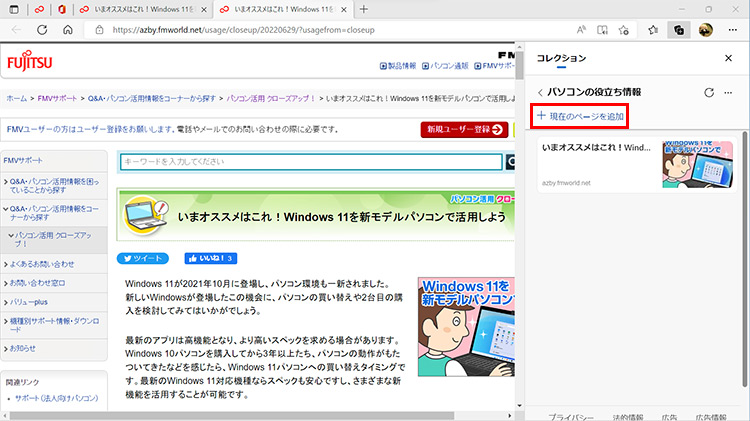This screenshot has width=750, height=421.
Task: Refresh the collection with sync icon
Action: [x=709, y=92]
